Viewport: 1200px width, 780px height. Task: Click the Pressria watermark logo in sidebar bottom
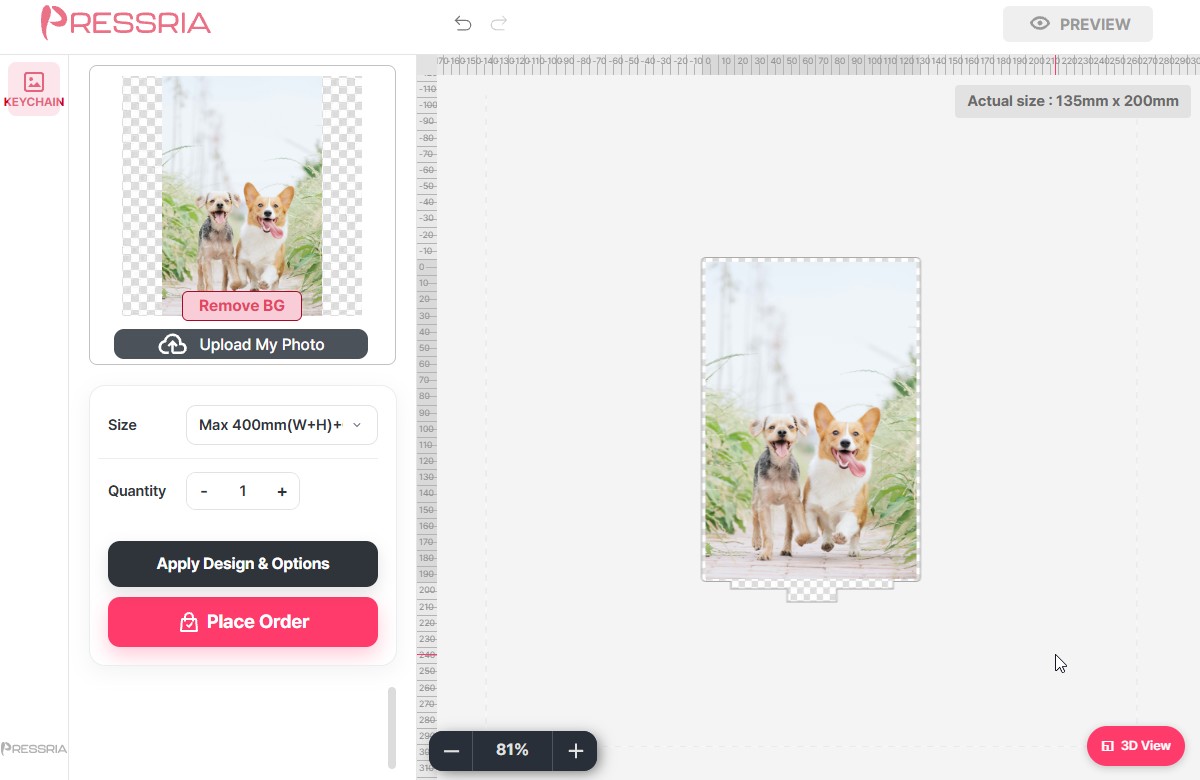coord(34,748)
